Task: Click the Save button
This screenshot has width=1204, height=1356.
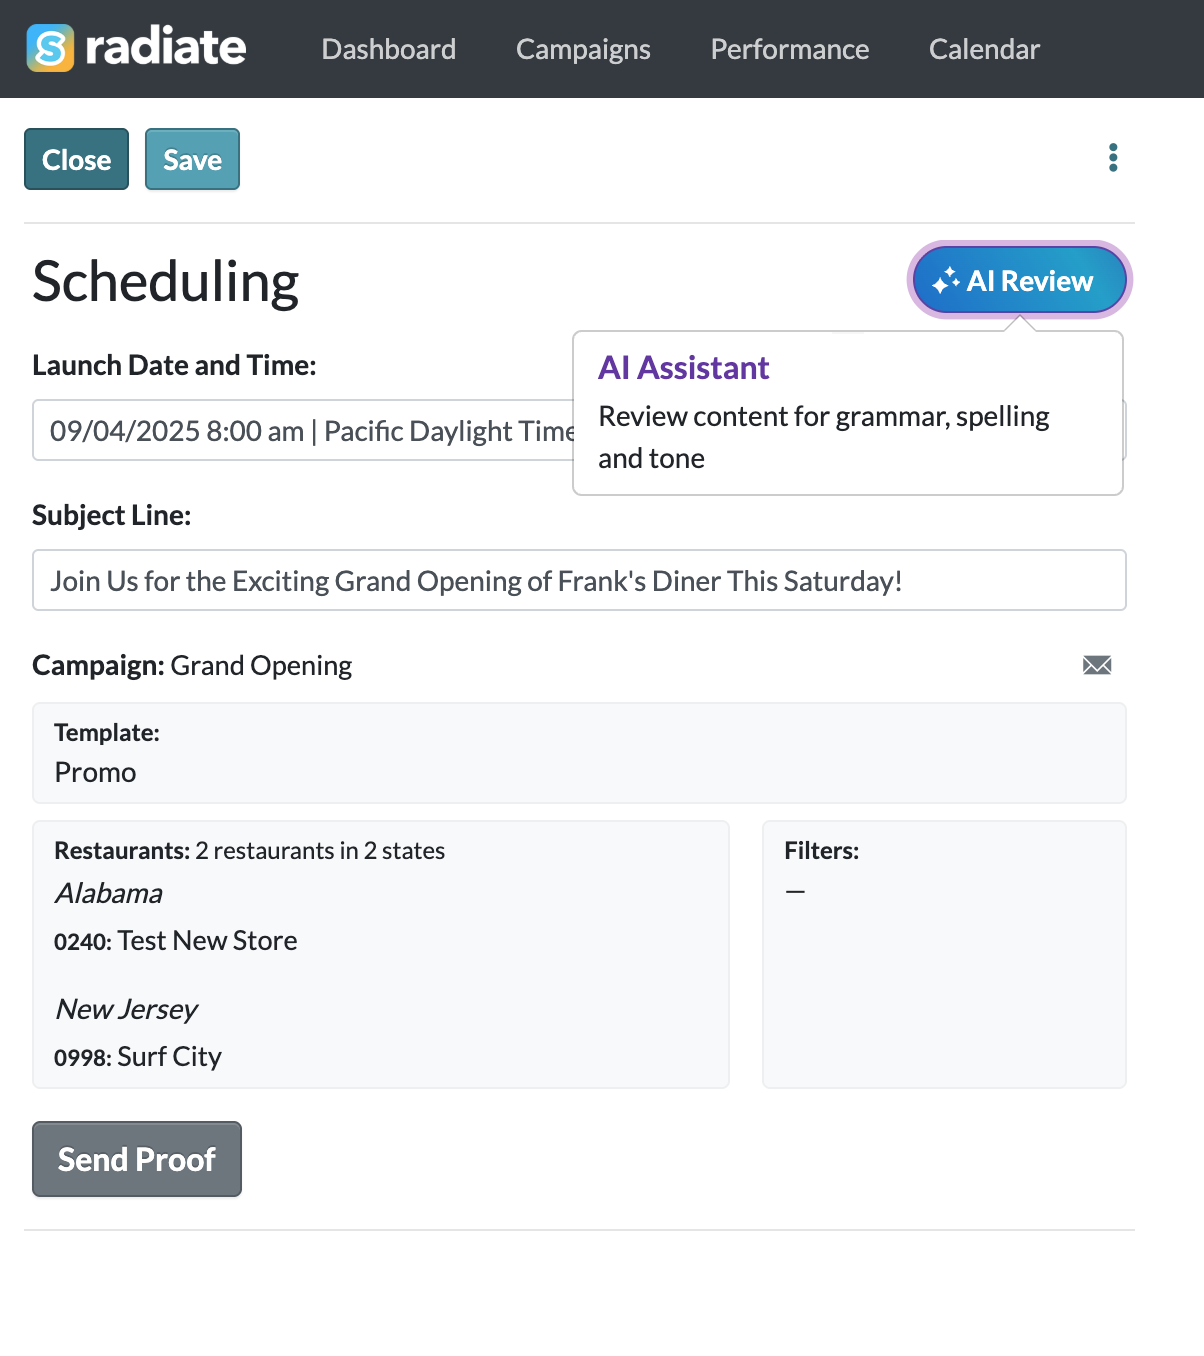Action: 192,159
